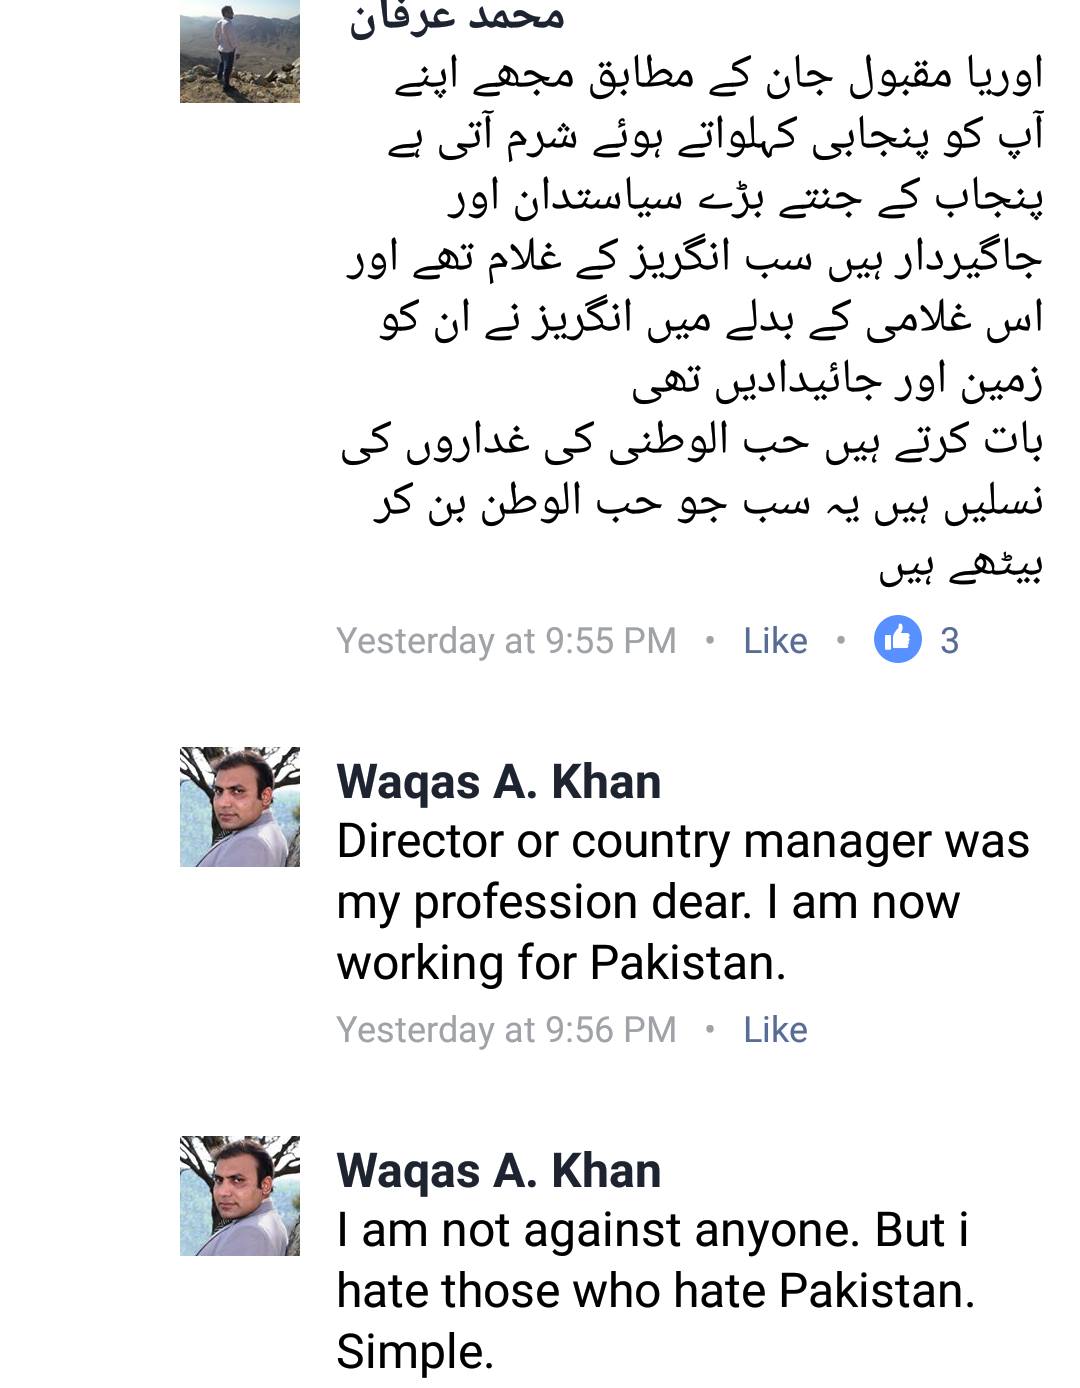Select 'I am not against anyone' comment line
Viewport: 1080px width, 1388px height.
tap(653, 1231)
